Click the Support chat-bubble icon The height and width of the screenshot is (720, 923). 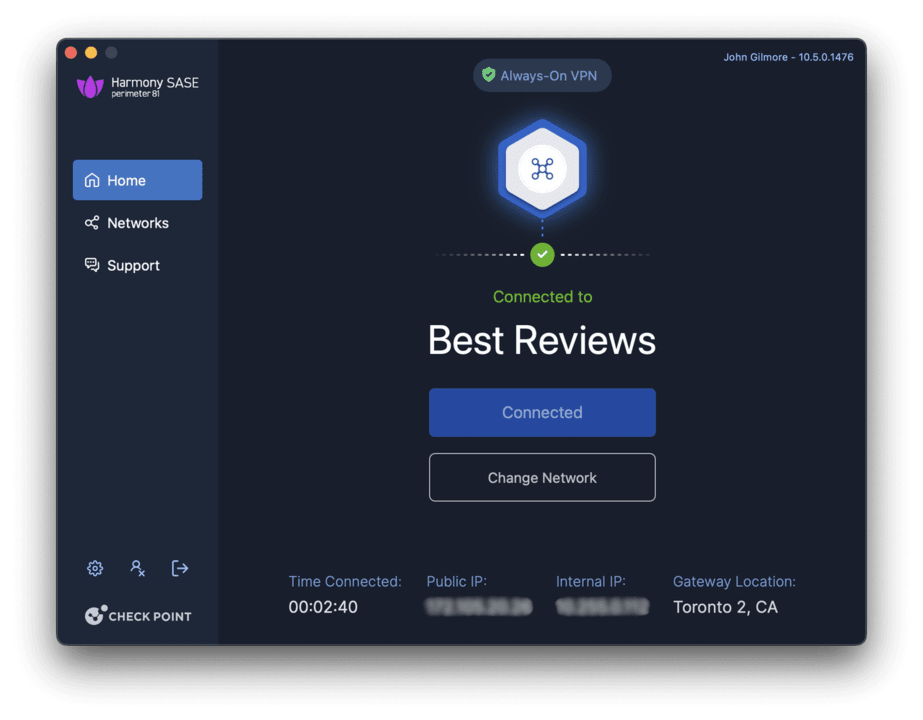pos(90,265)
